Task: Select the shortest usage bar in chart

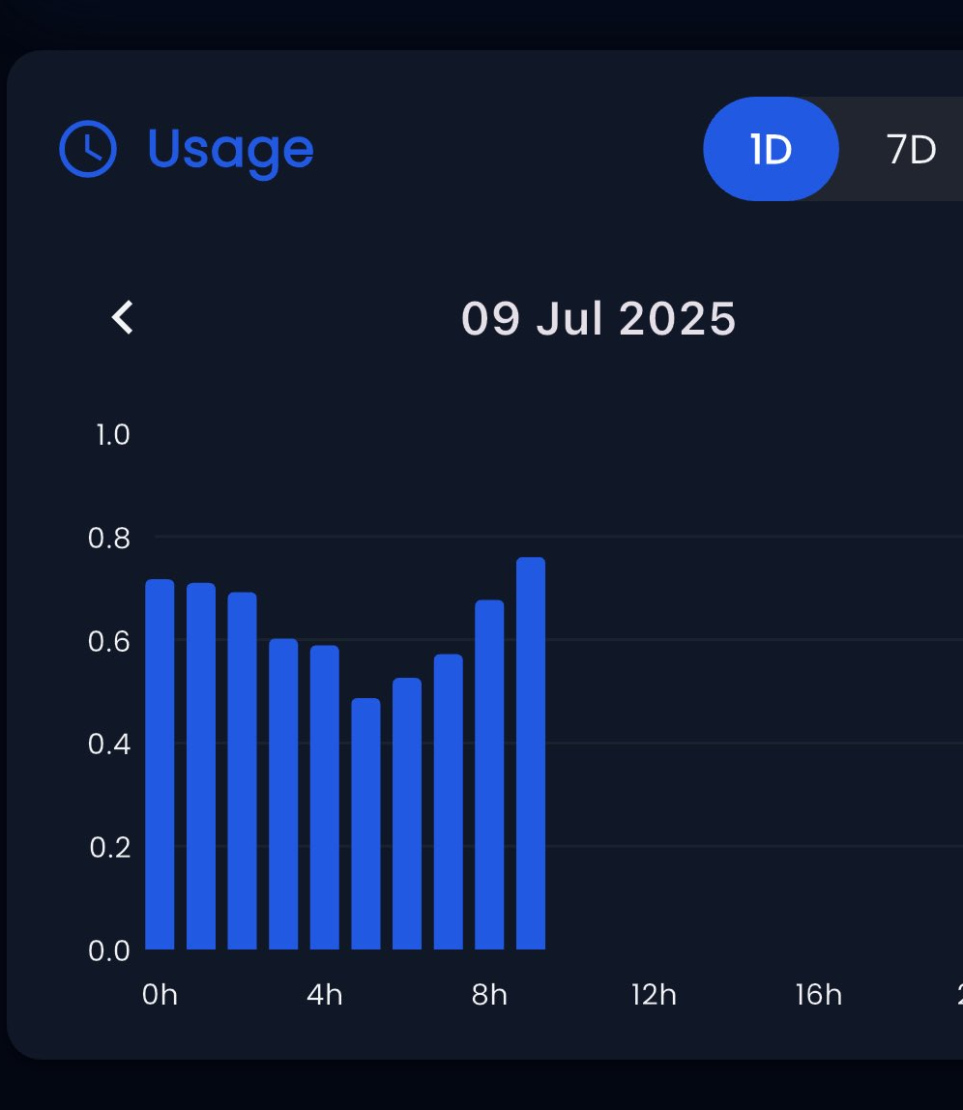Action: pyautogui.click(x=366, y=824)
